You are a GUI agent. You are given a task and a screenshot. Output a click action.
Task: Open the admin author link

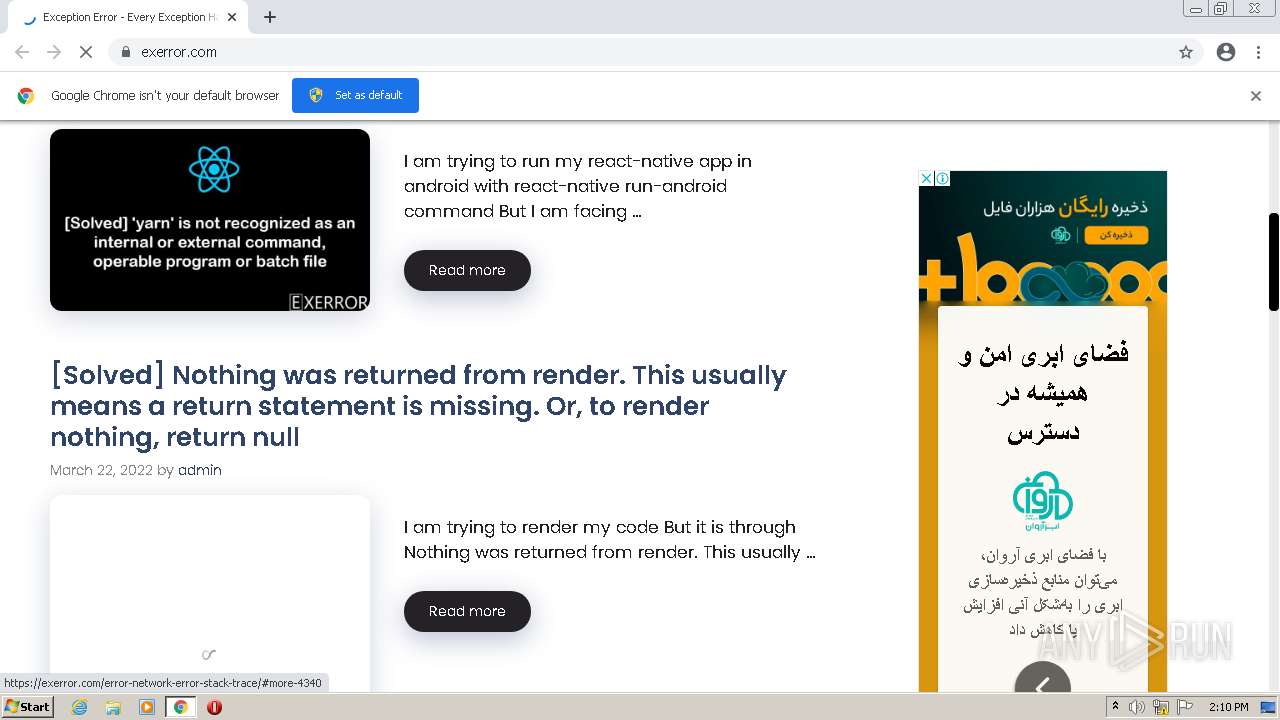200,470
